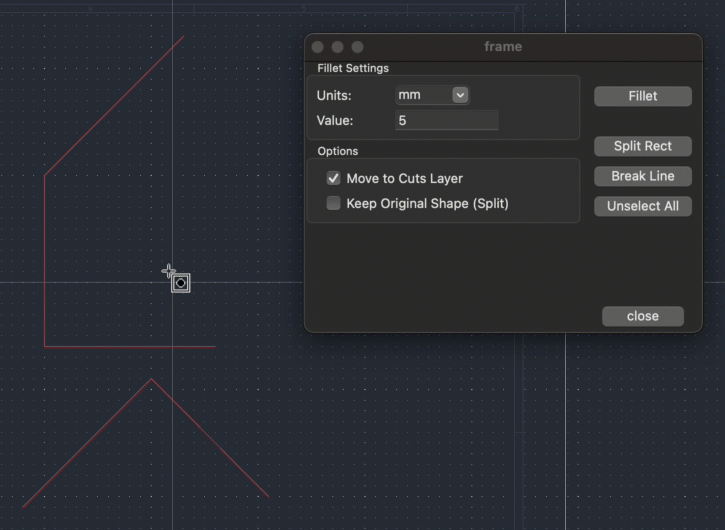Click the Options section label
The width and height of the screenshot is (725, 530).
click(338, 151)
